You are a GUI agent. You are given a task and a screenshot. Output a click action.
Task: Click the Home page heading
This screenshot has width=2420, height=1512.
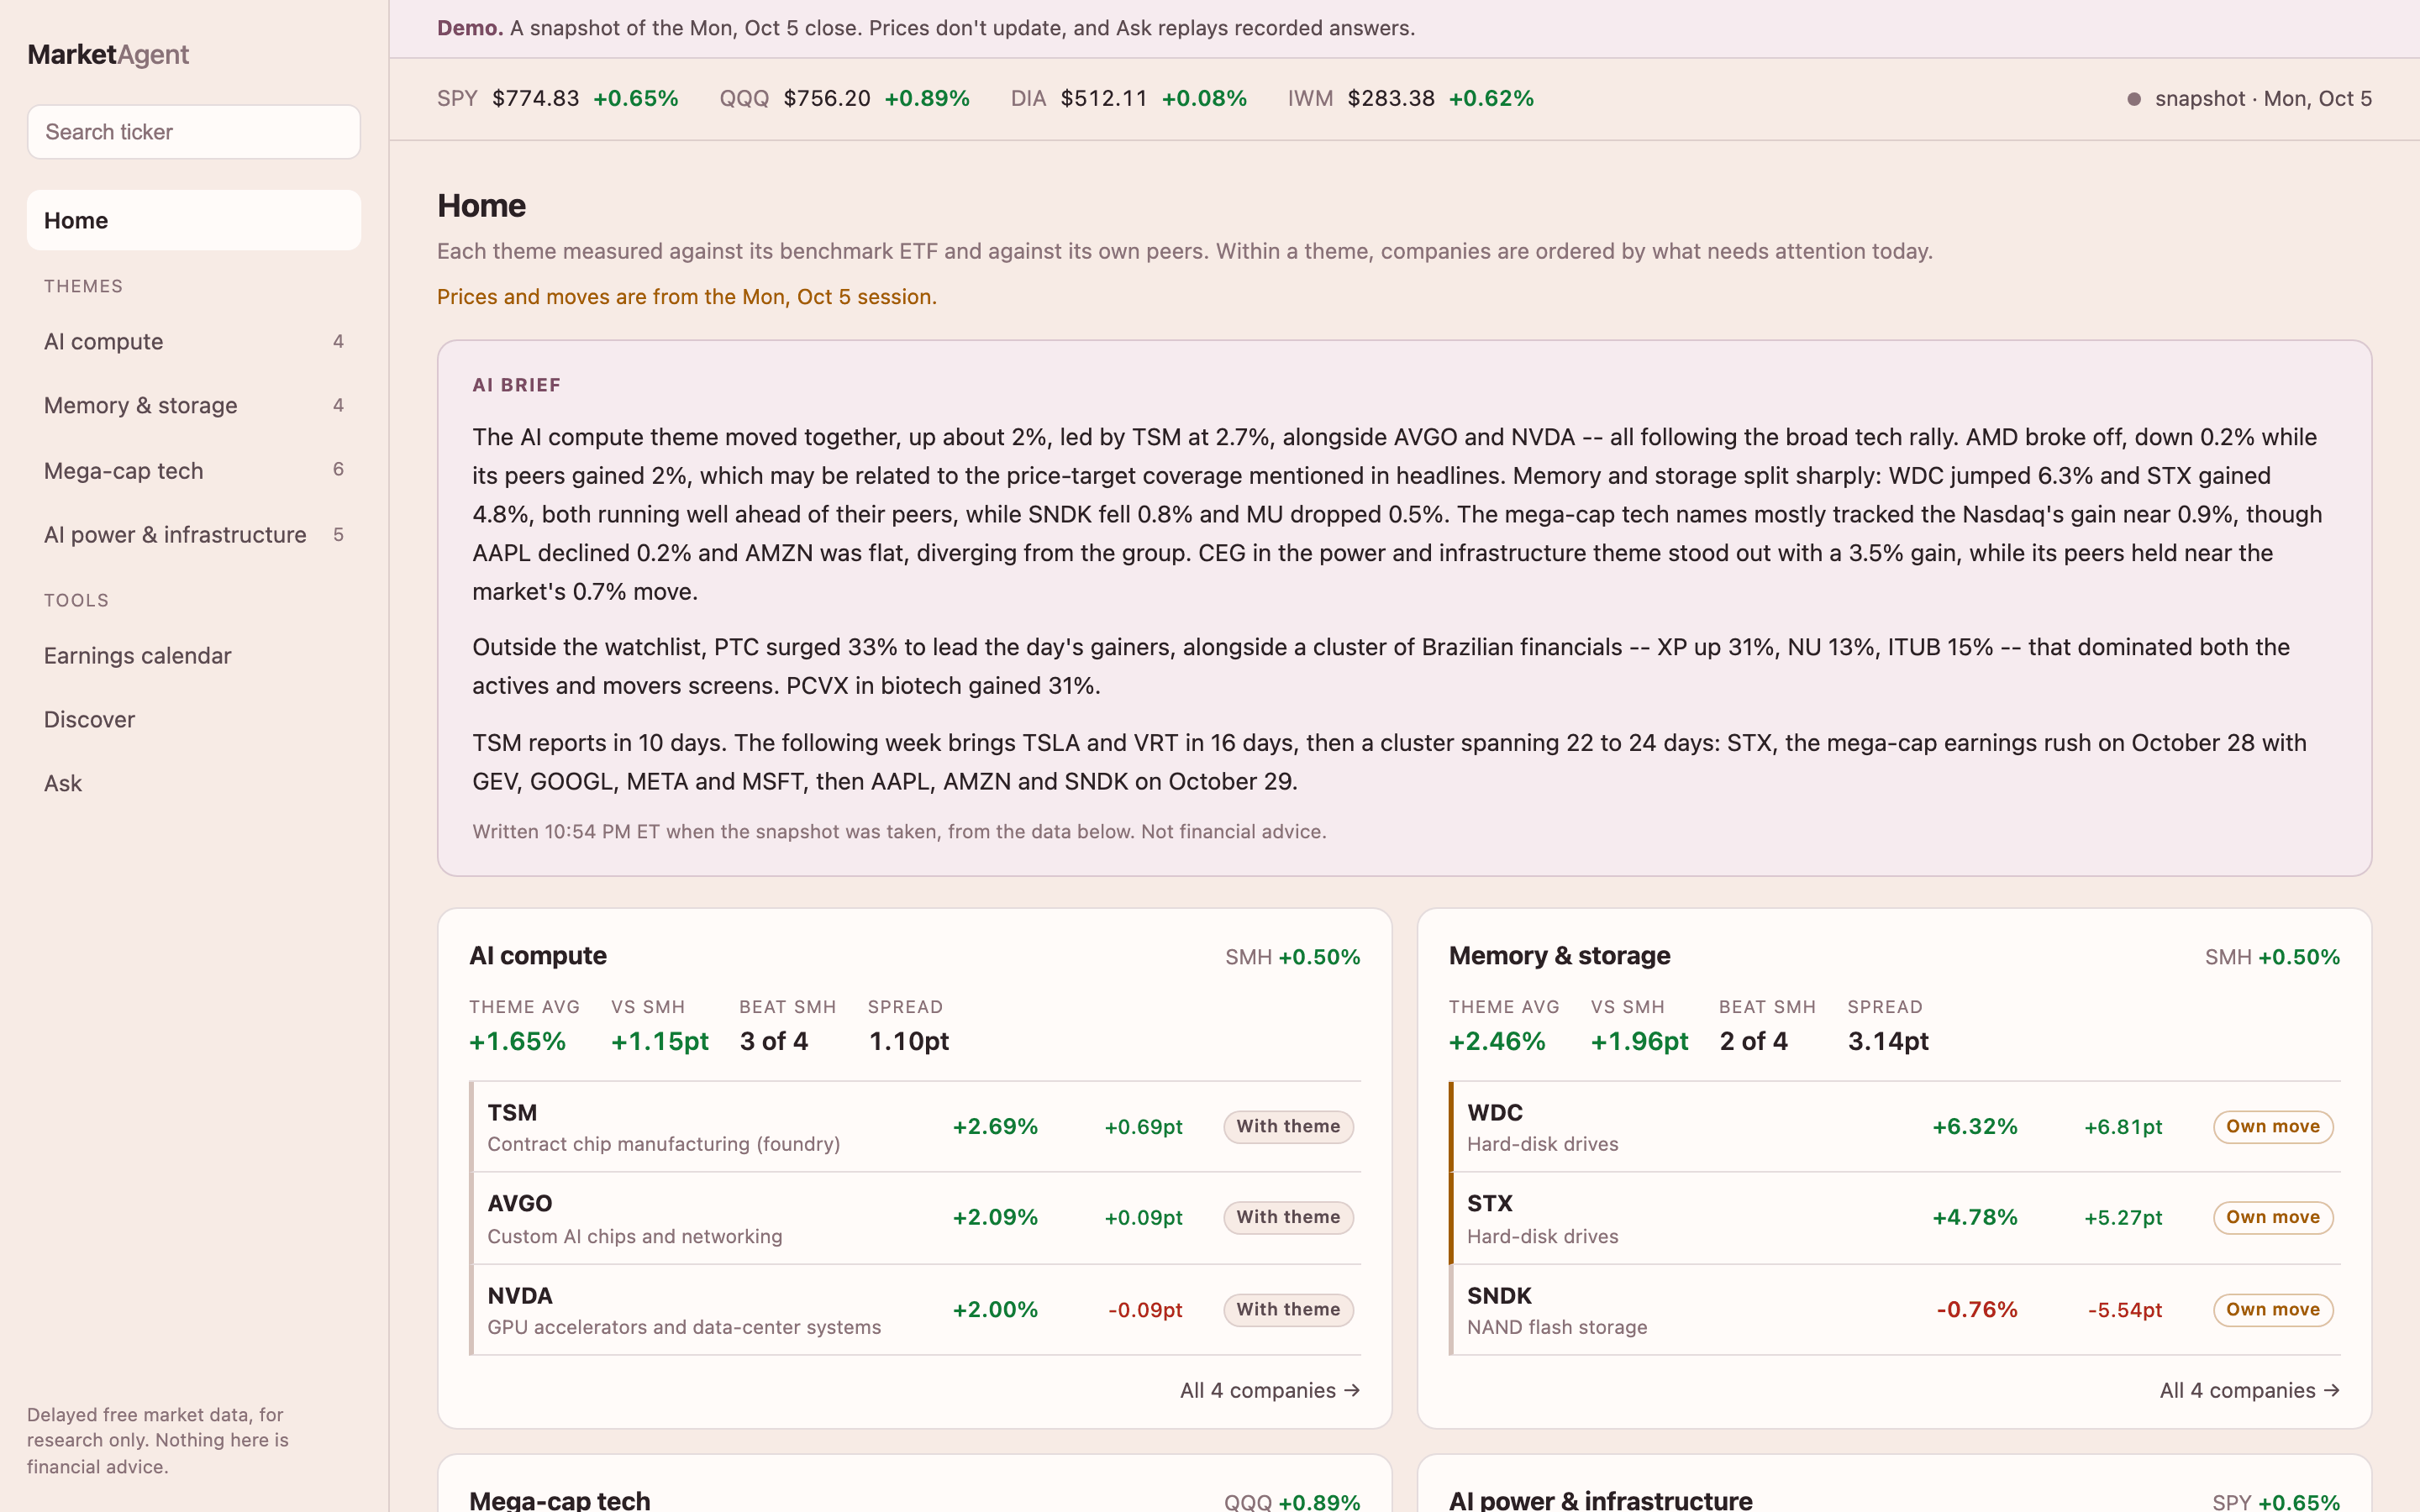click(482, 206)
